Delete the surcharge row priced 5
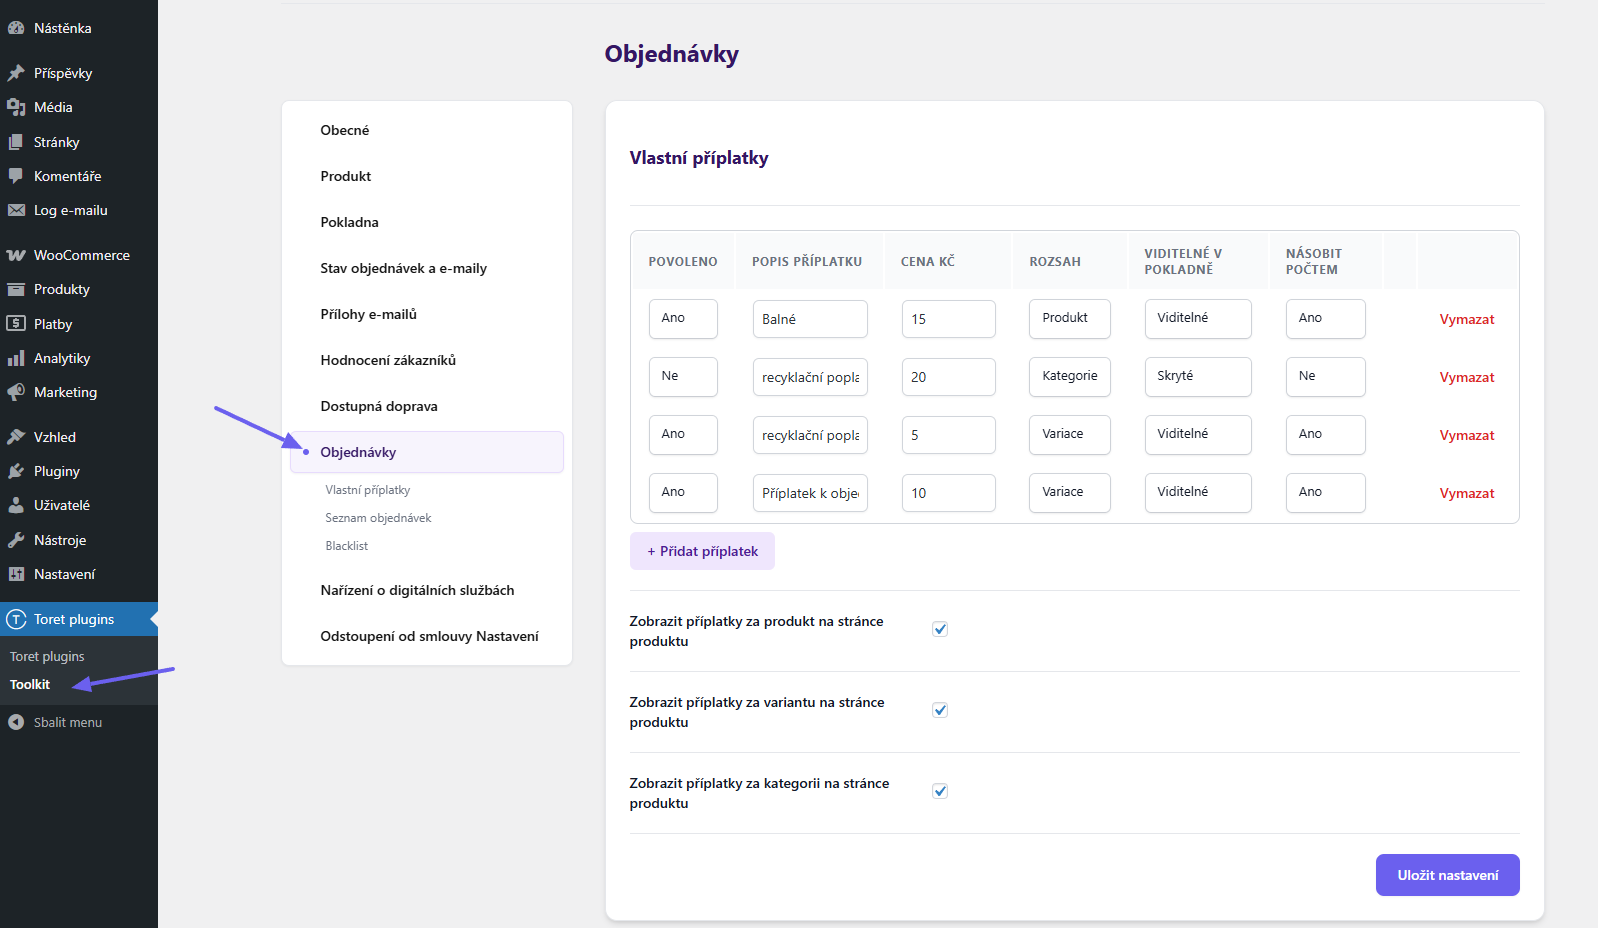The image size is (1598, 928). (1467, 435)
